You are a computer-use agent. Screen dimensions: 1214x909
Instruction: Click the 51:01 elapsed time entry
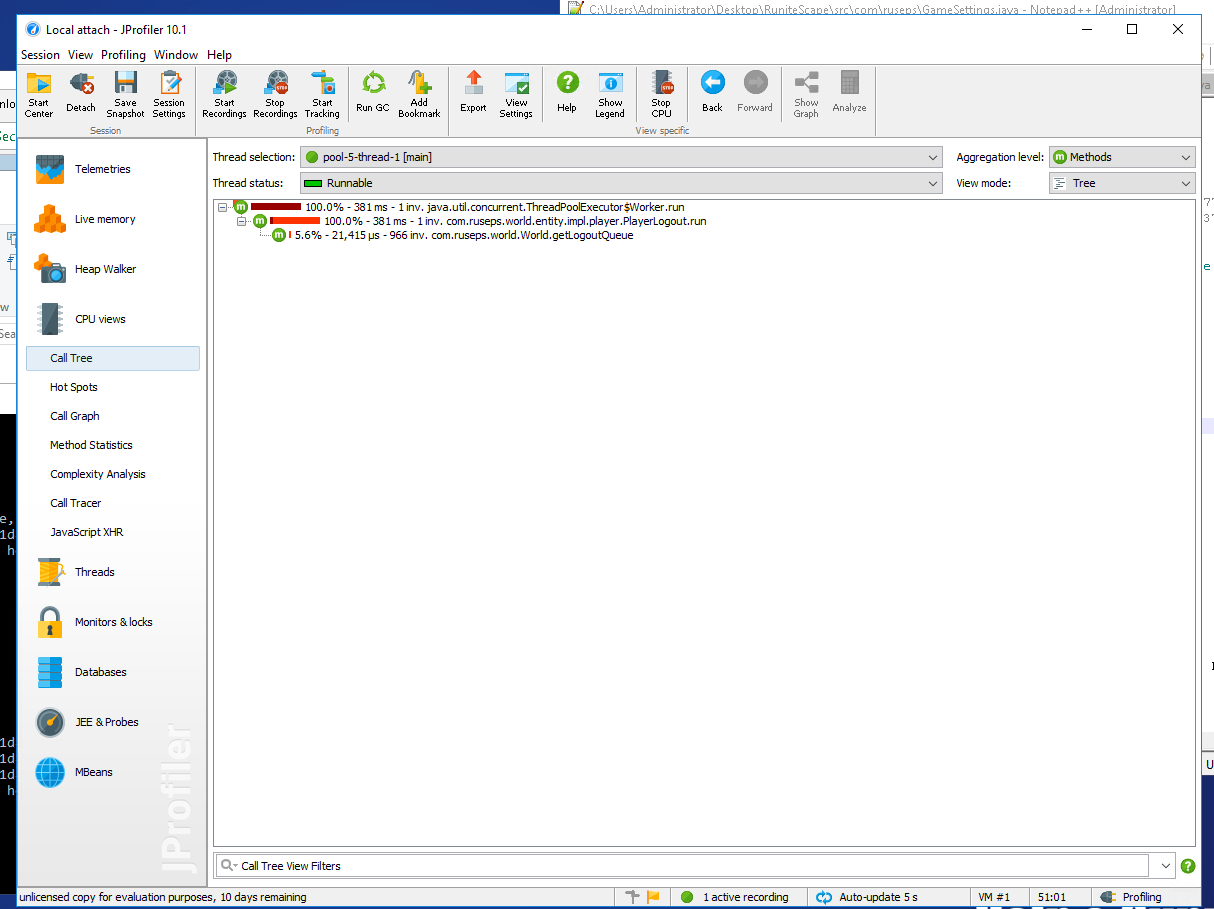1051,897
